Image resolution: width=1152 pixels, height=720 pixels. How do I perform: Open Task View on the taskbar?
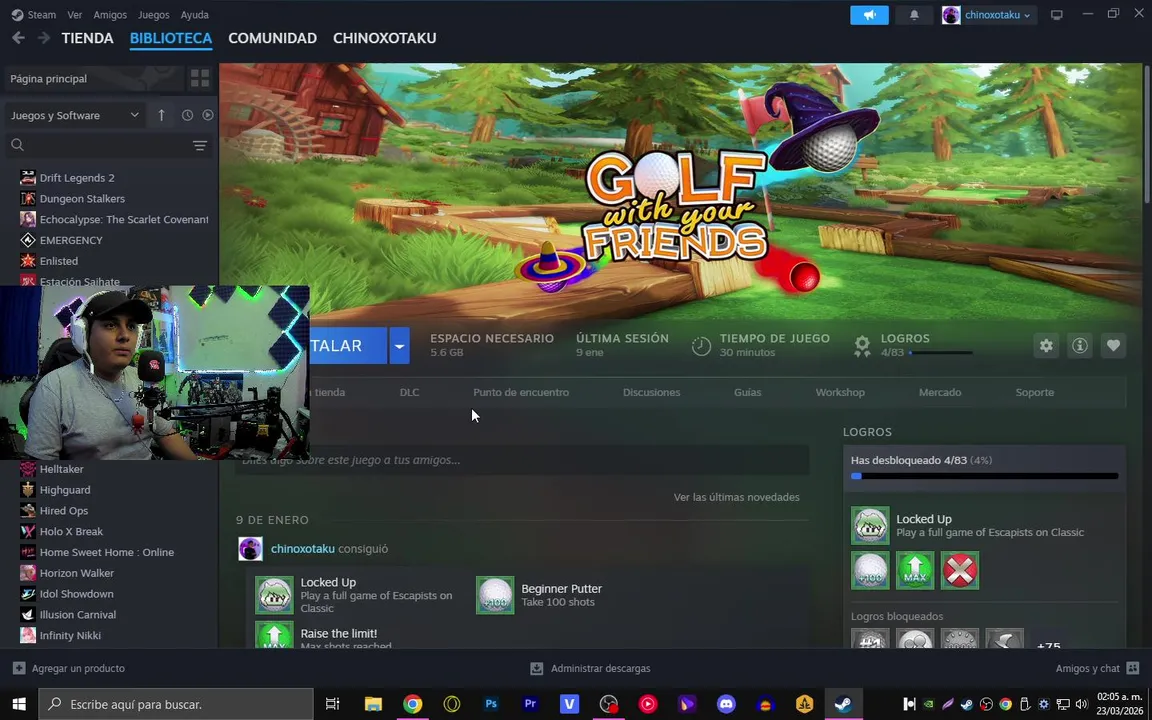333,704
